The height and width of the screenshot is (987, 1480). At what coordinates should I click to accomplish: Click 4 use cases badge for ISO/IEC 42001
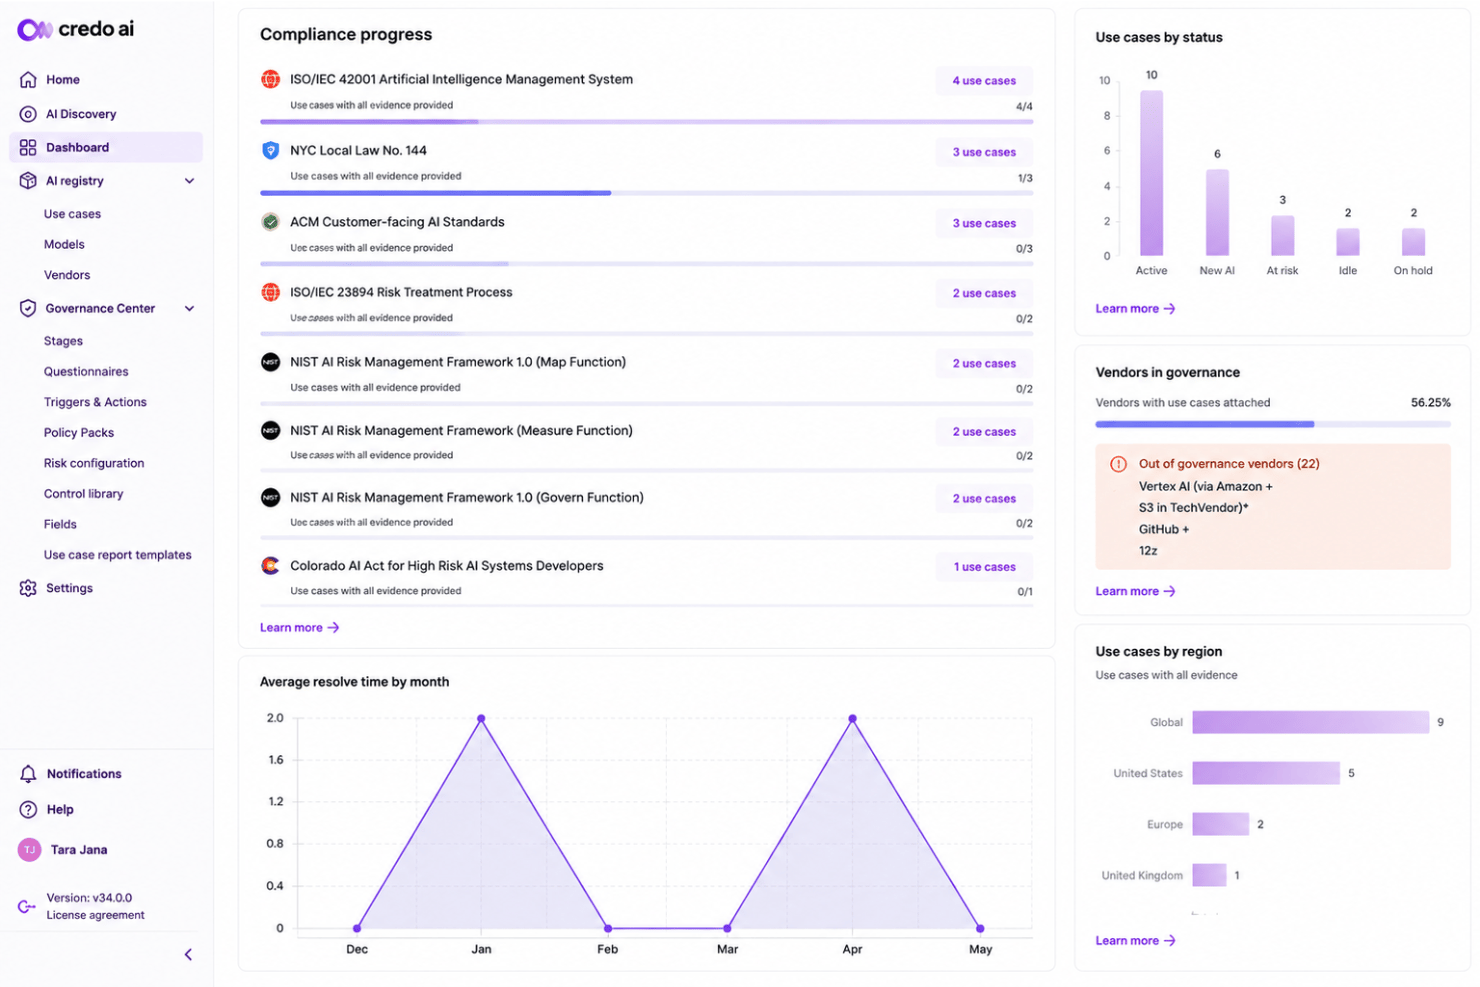[984, 81]
